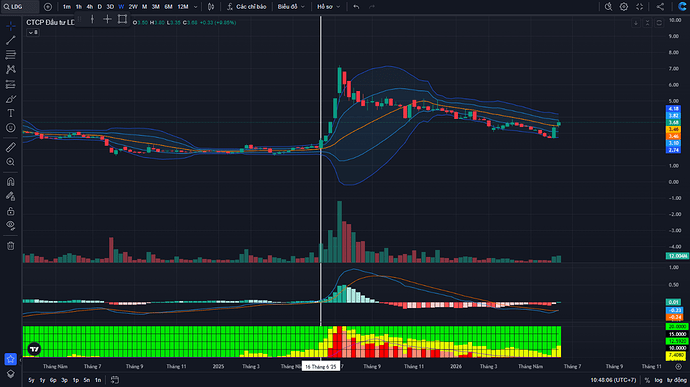Screen dimensions: 690x387
Task: Click the redo arrow
Action: 372,7
